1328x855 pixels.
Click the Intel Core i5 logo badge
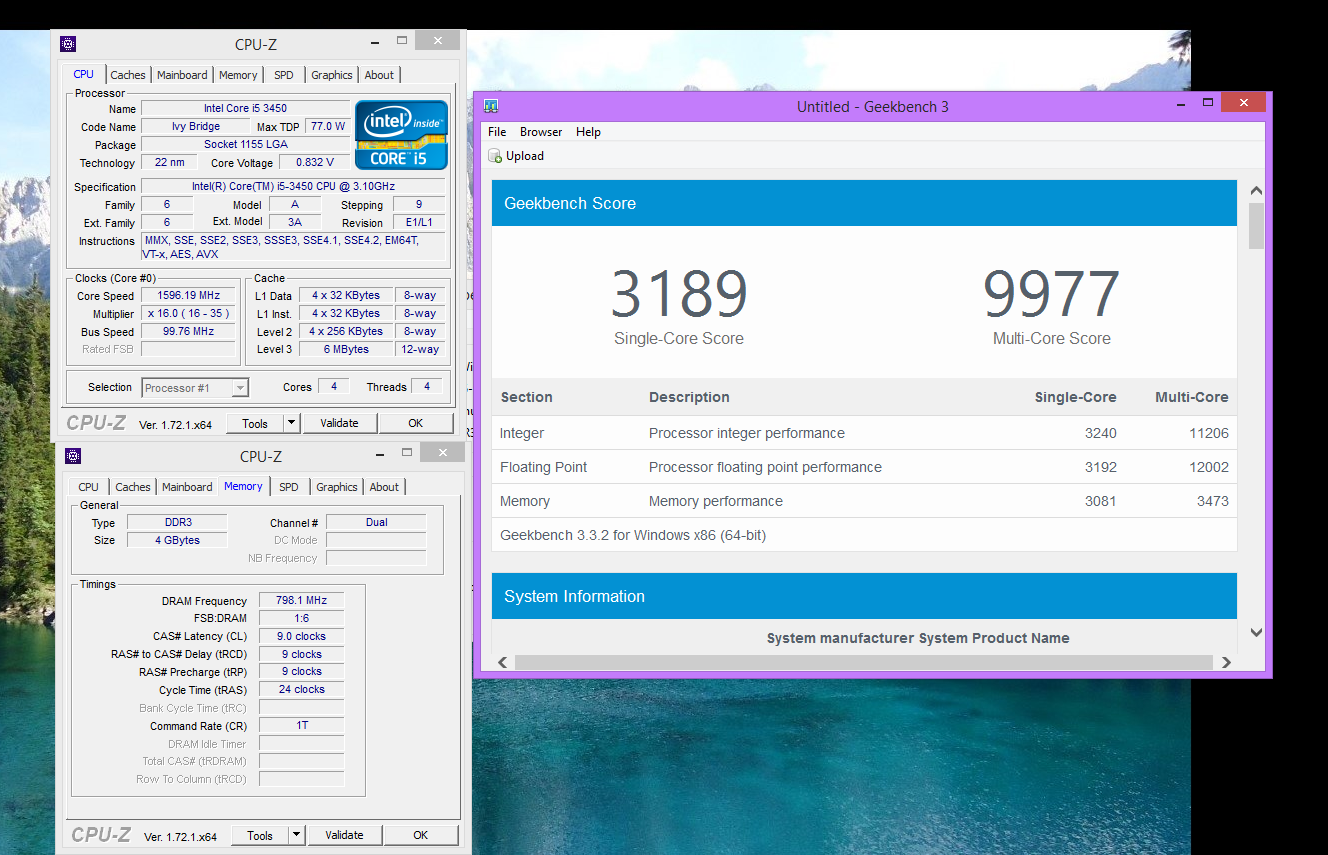(x=401, y=135)
